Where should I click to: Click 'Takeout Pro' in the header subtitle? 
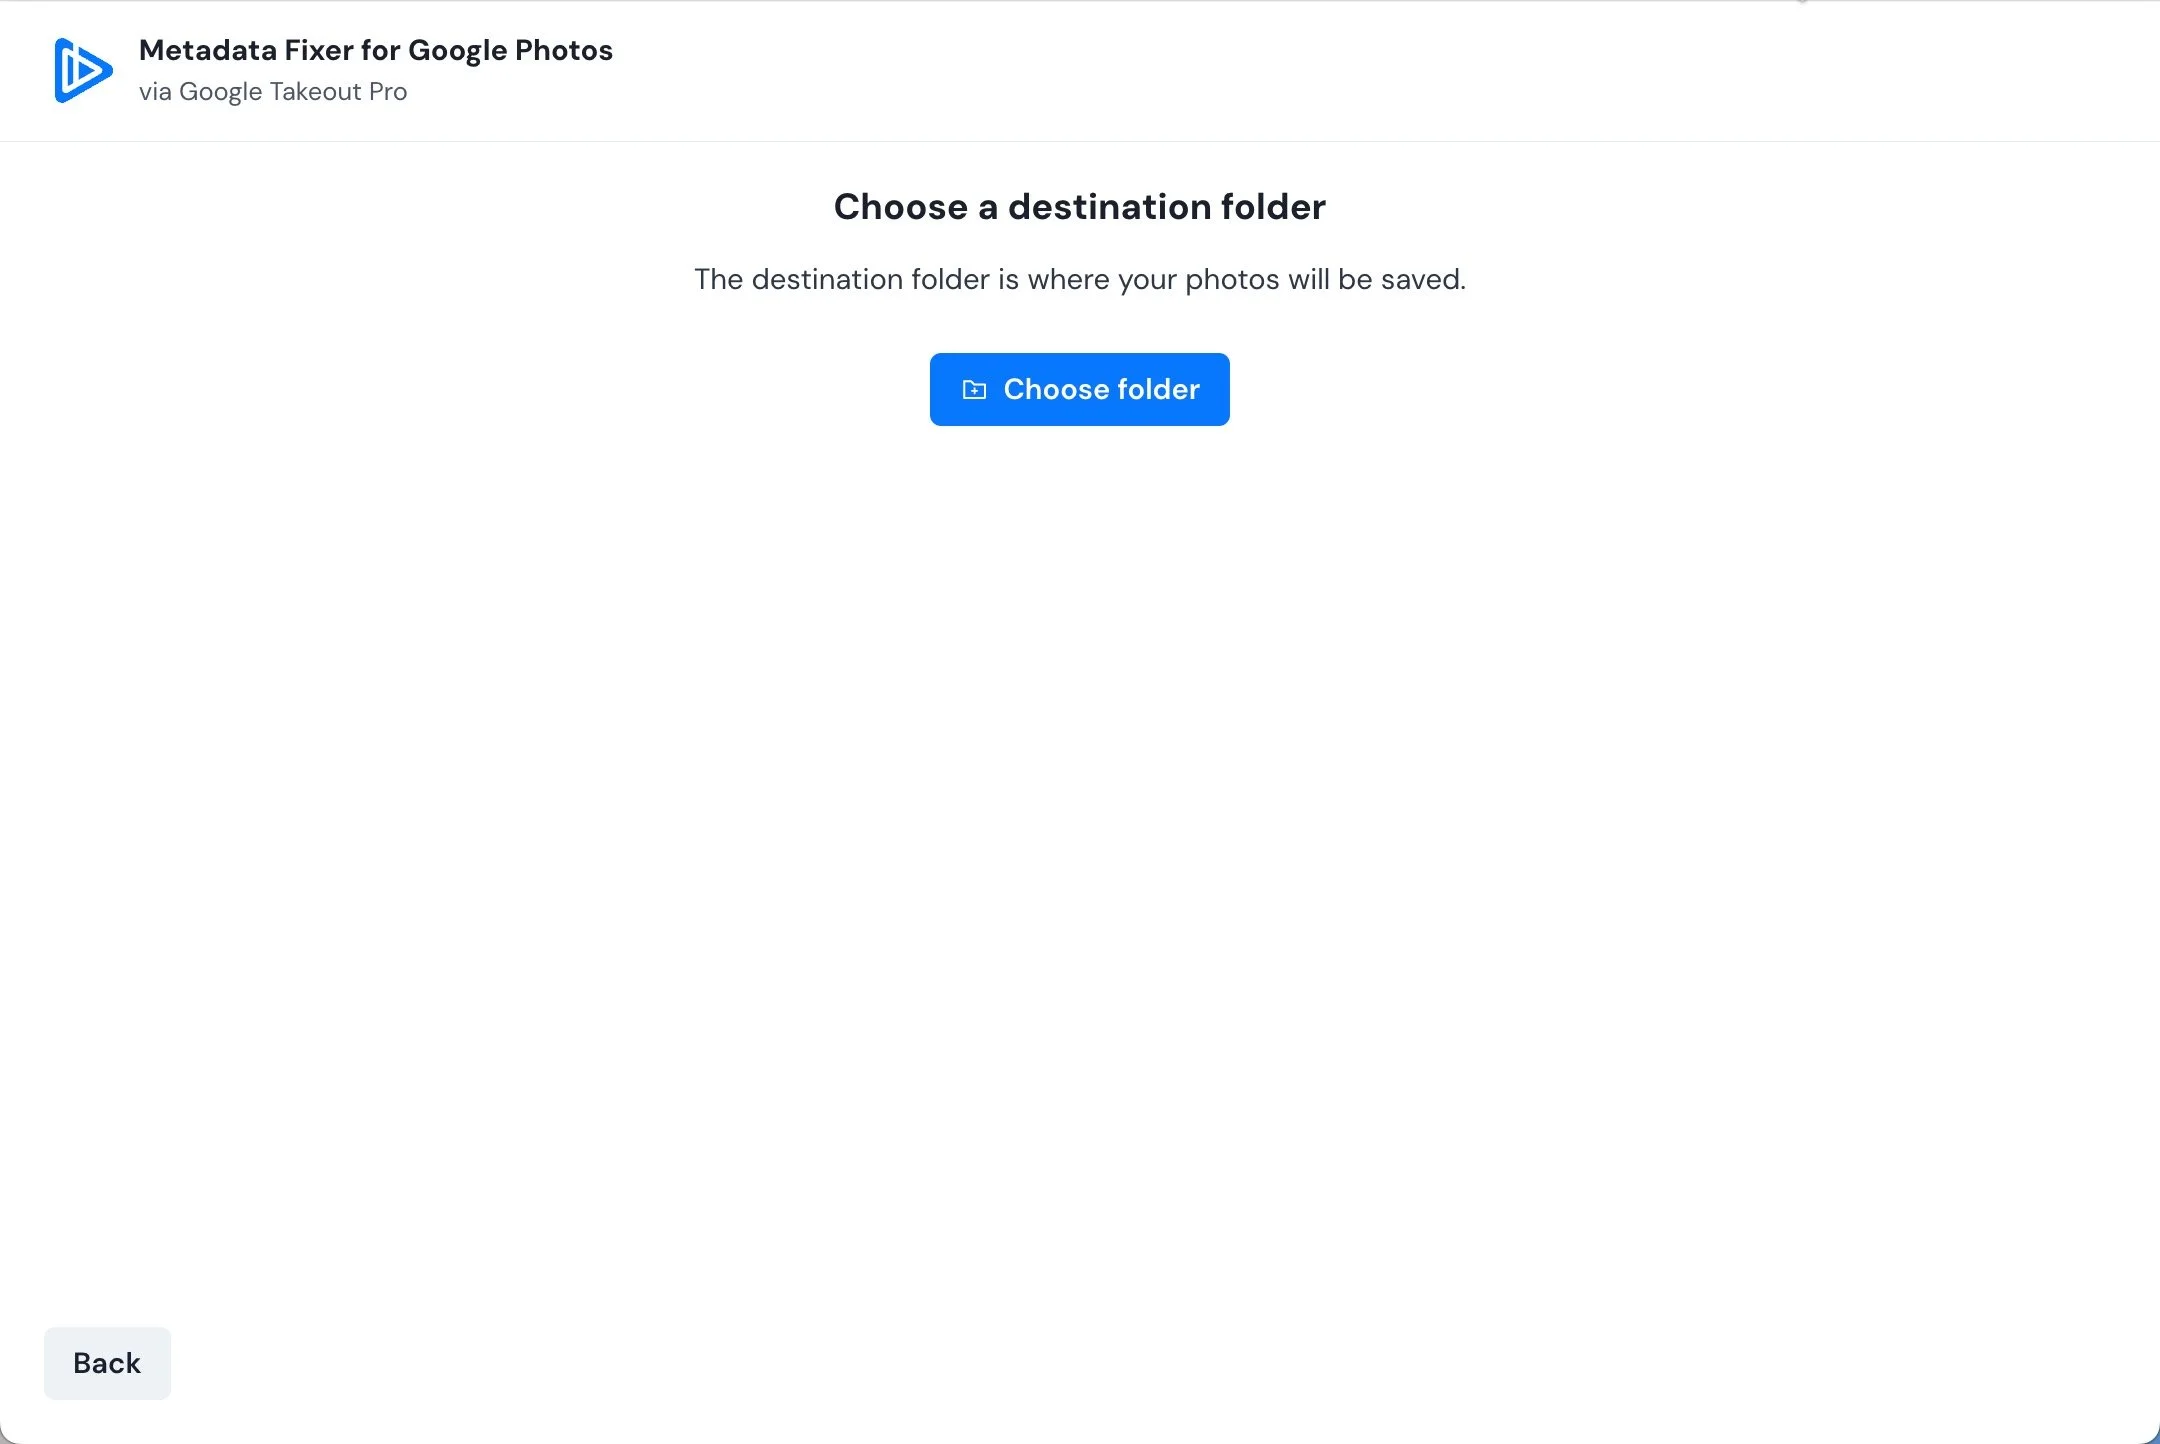tap(338, 92)
